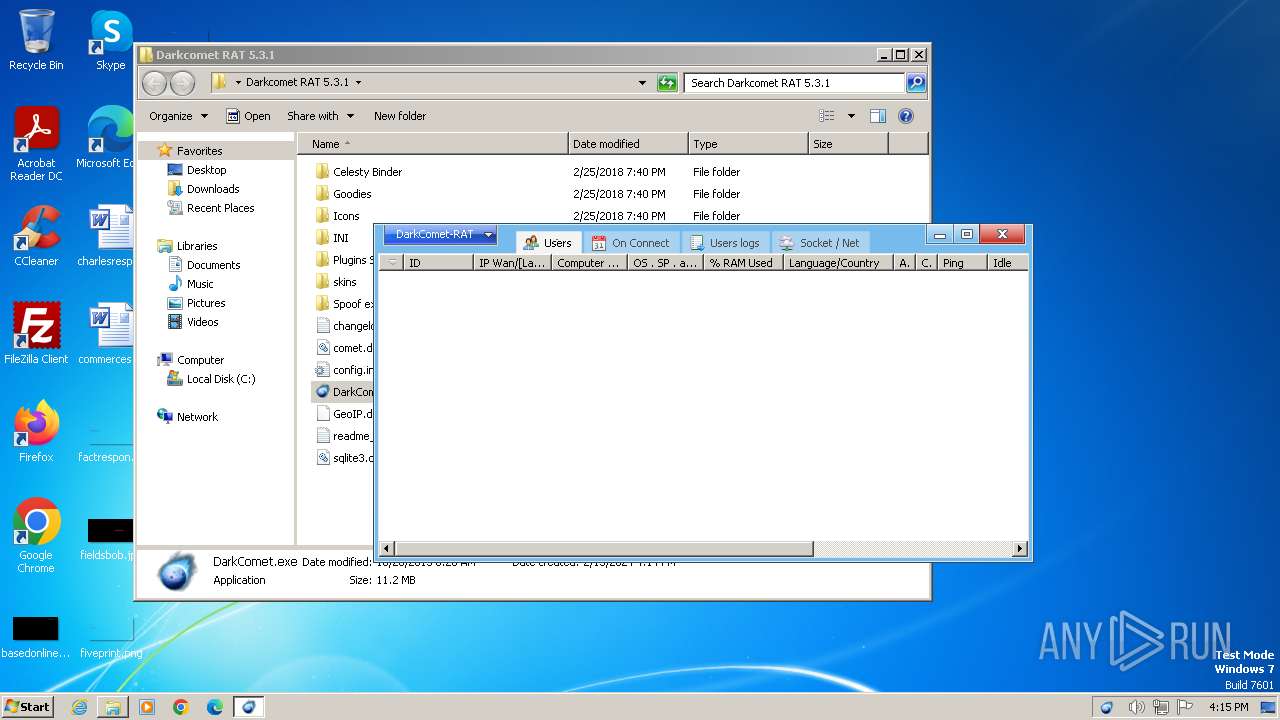The width and height of the screenshot is (1280, 720).
Task: Select the Firefox desktop icon
Action: coord(36,431)
